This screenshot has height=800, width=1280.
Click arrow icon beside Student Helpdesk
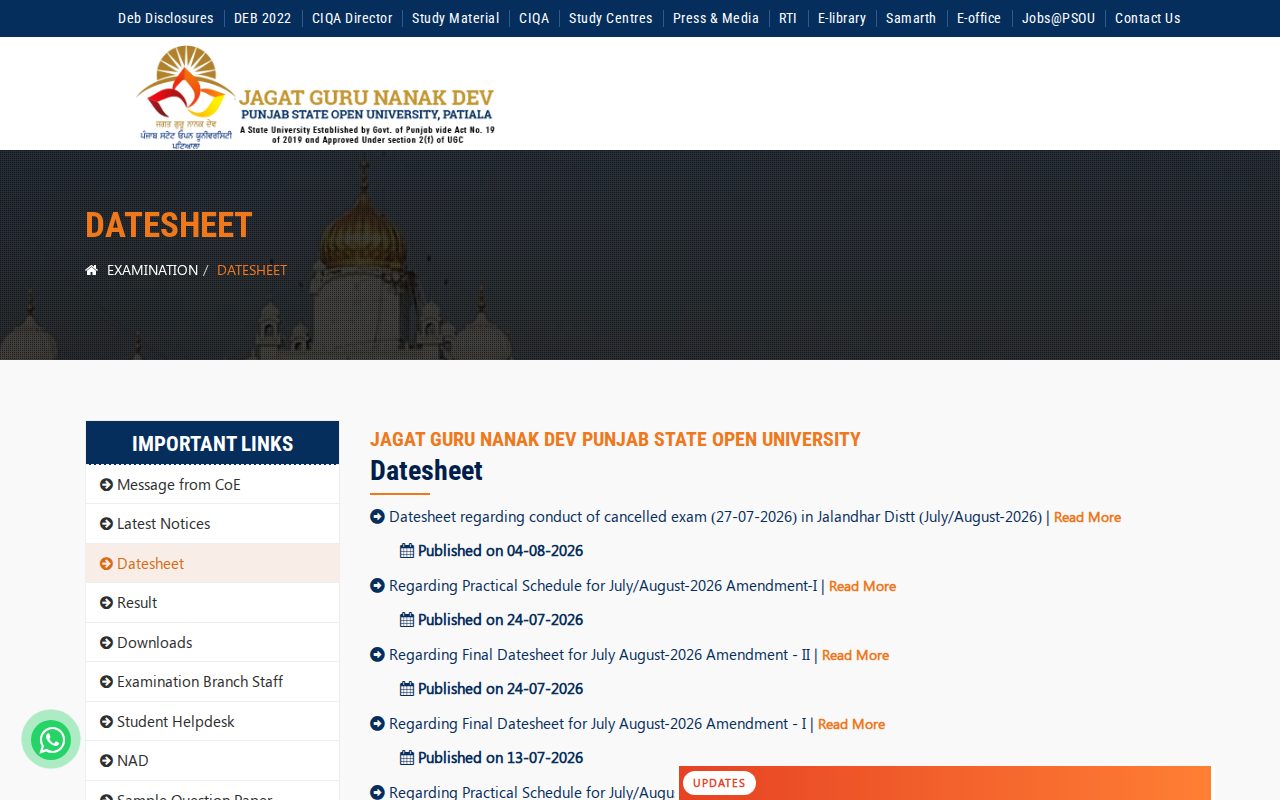(x=106, y=722)
